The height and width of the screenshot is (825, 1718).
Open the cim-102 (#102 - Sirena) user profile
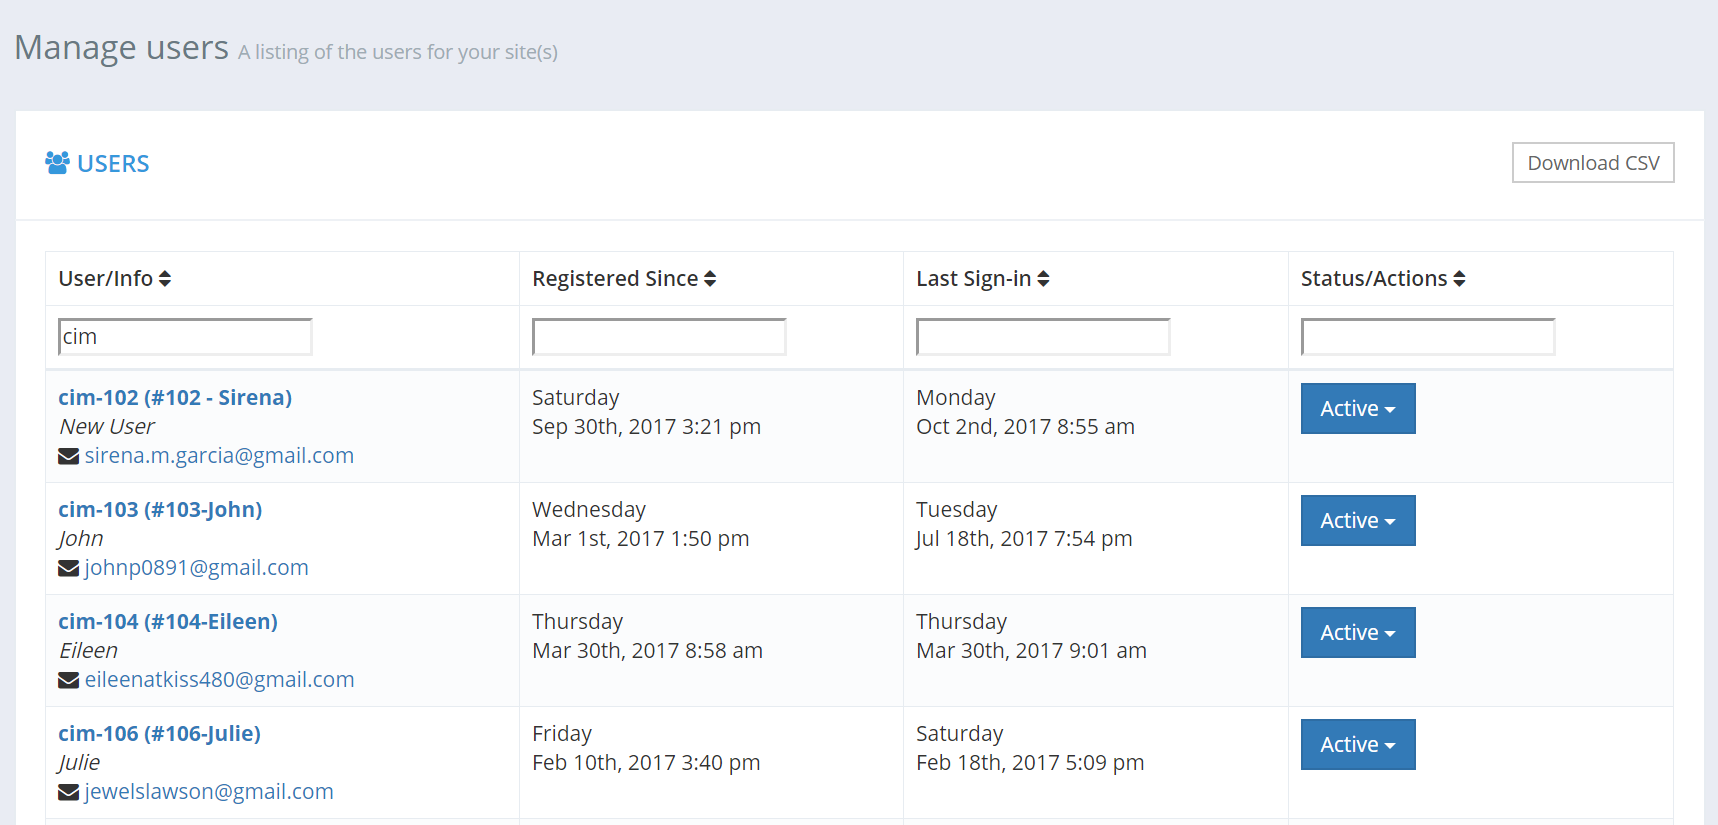point(175,397)
